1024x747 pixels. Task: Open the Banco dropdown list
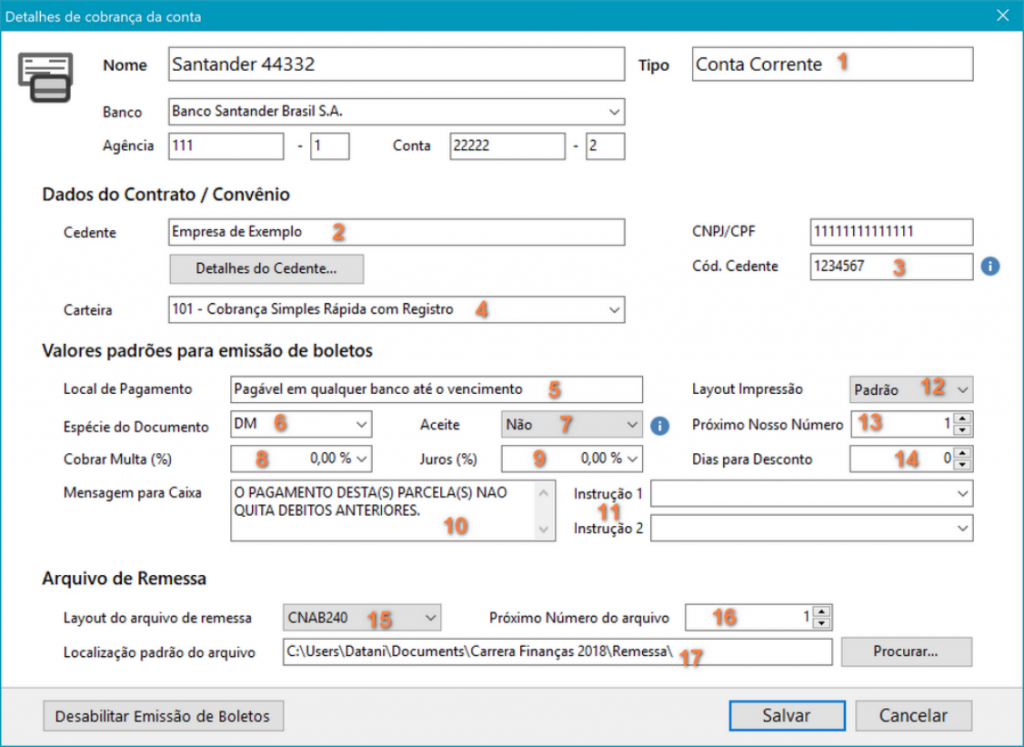(x=613, y=112)
